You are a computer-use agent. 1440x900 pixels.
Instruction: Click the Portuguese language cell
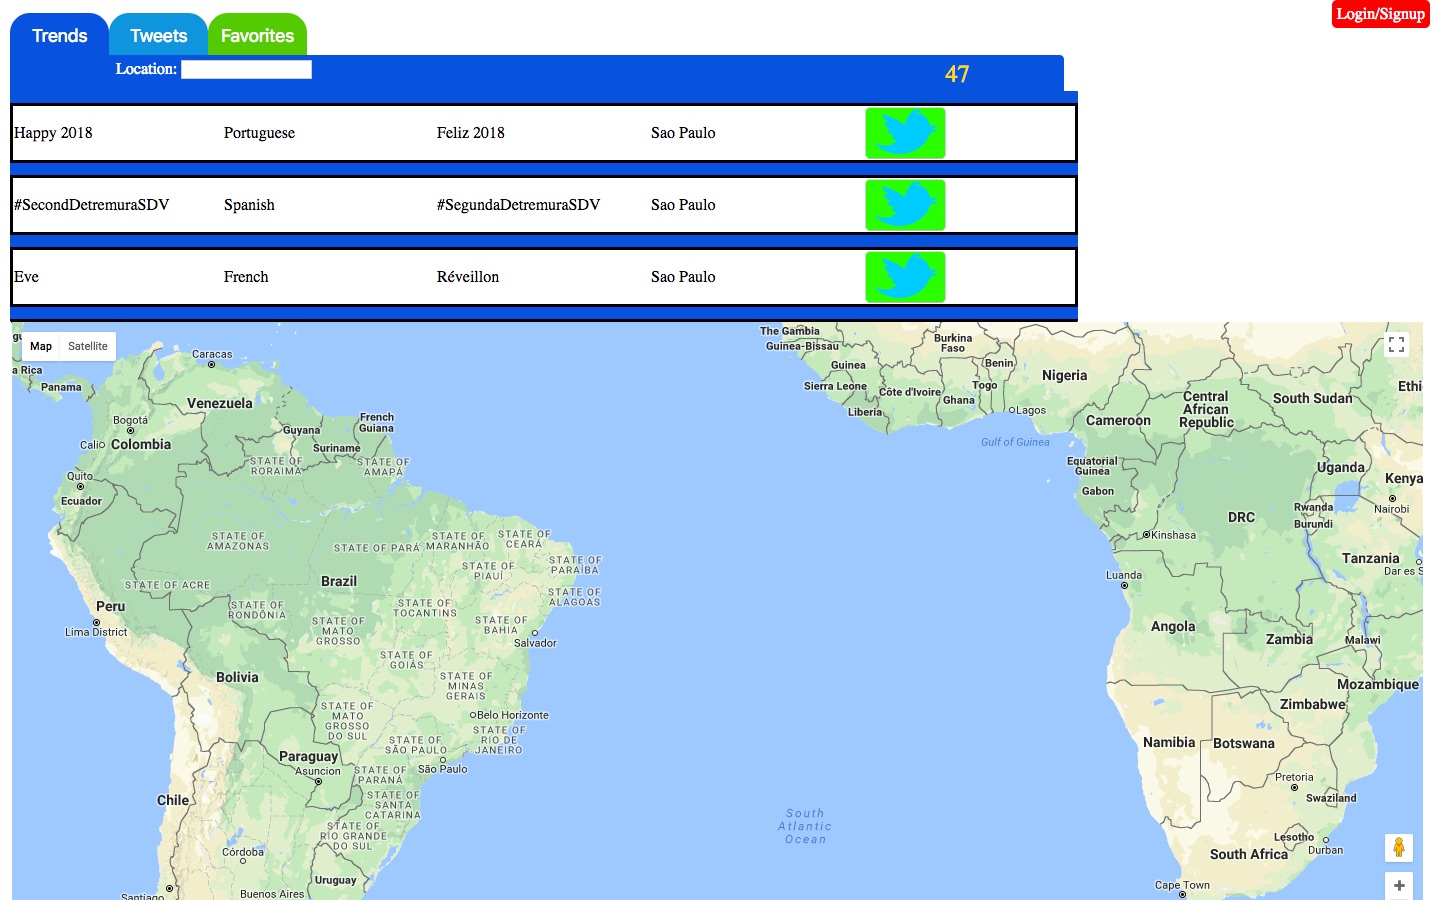click(259, 133)
